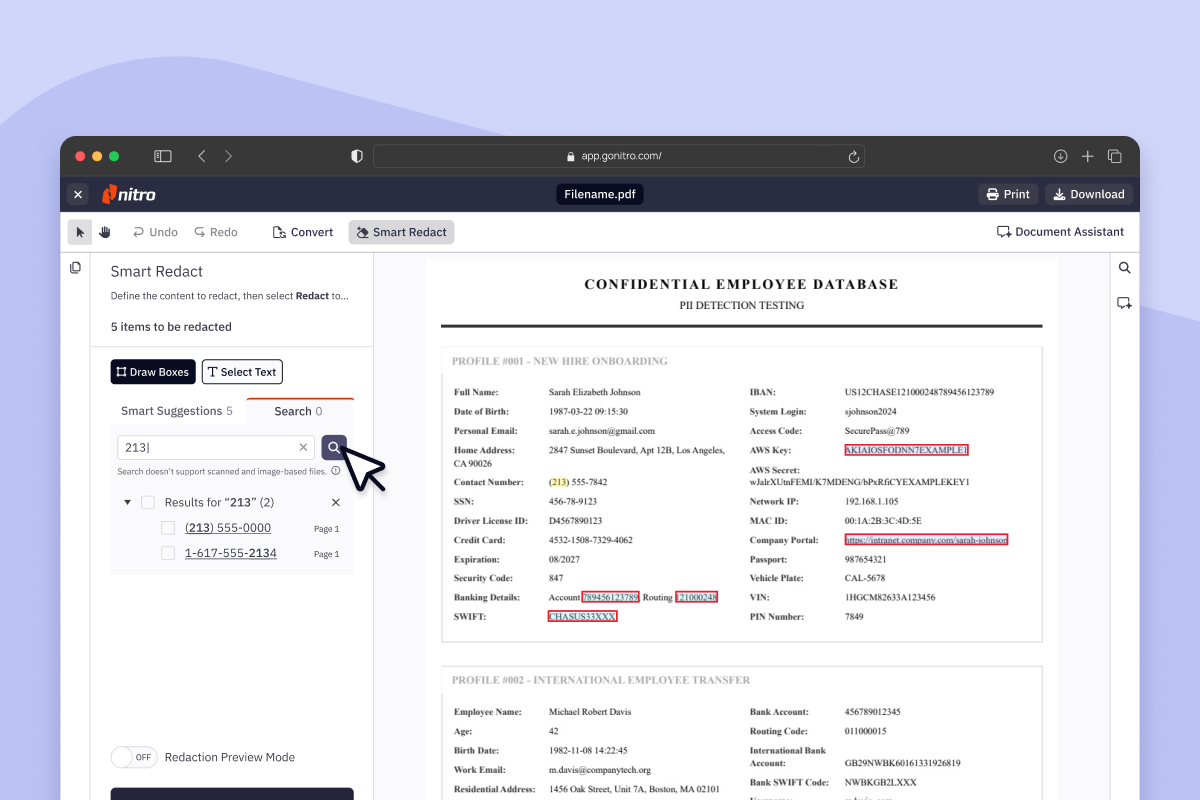
Task: Toggle the browser sidebar icon
Action: (x=162, y=156)
